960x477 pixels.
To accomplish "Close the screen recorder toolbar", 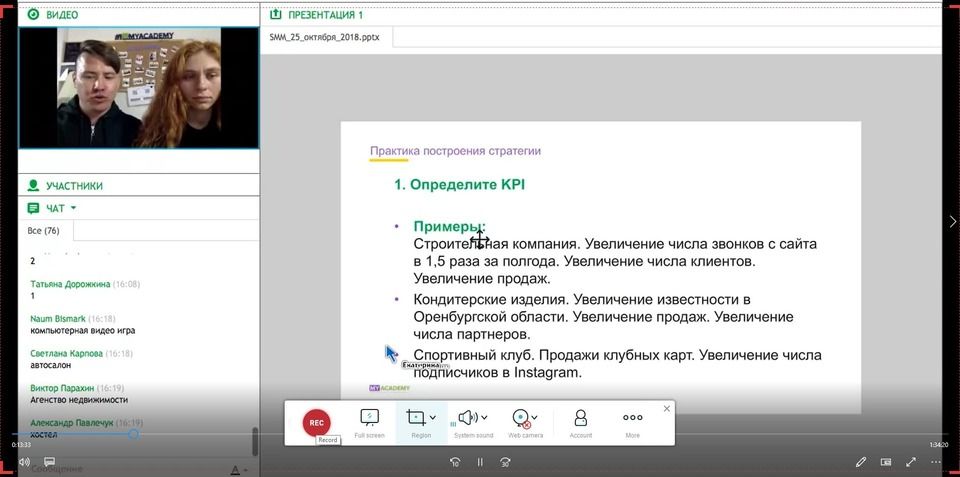I will pos(667,408).
